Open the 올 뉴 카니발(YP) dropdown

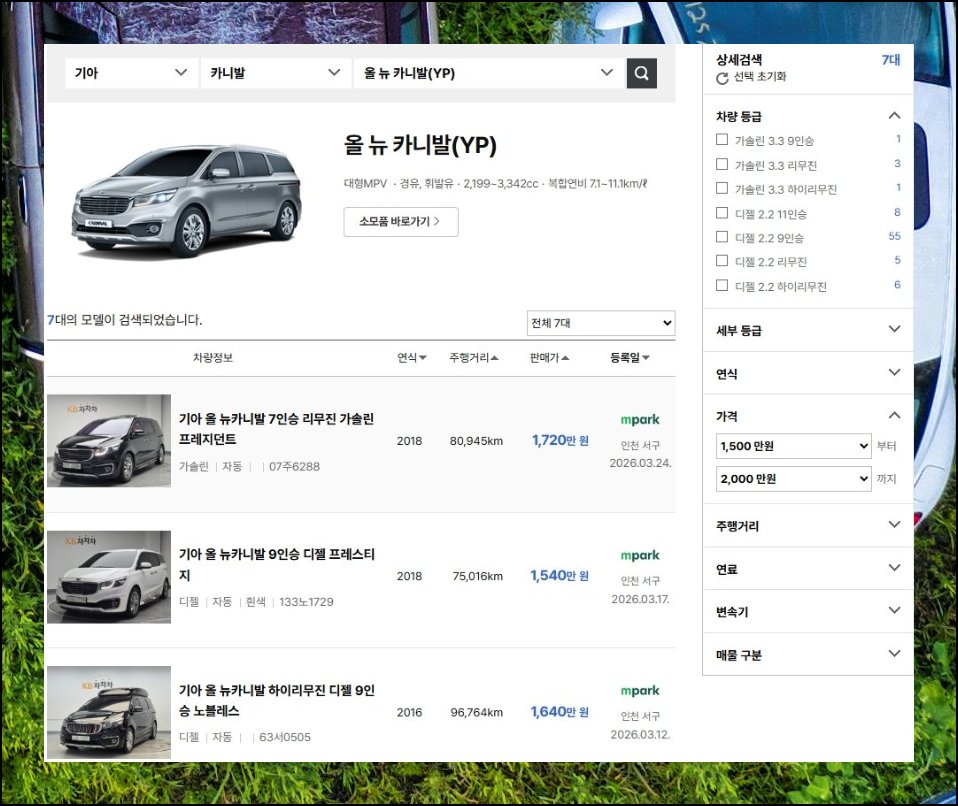click(x=488, y=73)
